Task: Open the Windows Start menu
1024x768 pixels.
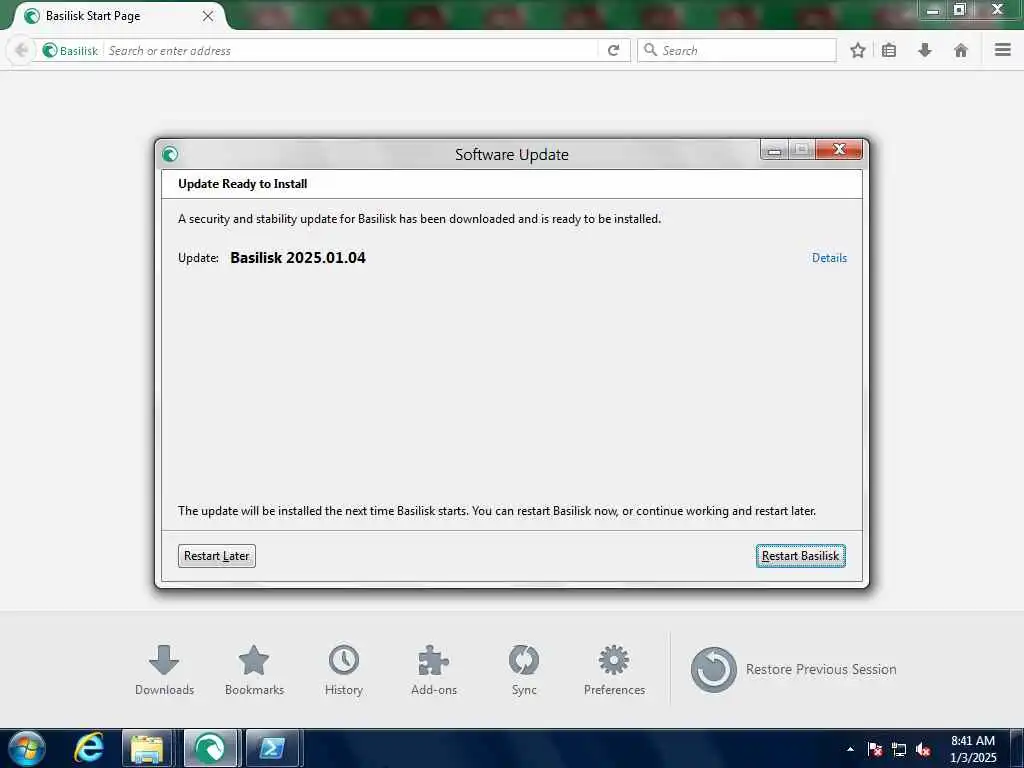Action: pos(26,748)
